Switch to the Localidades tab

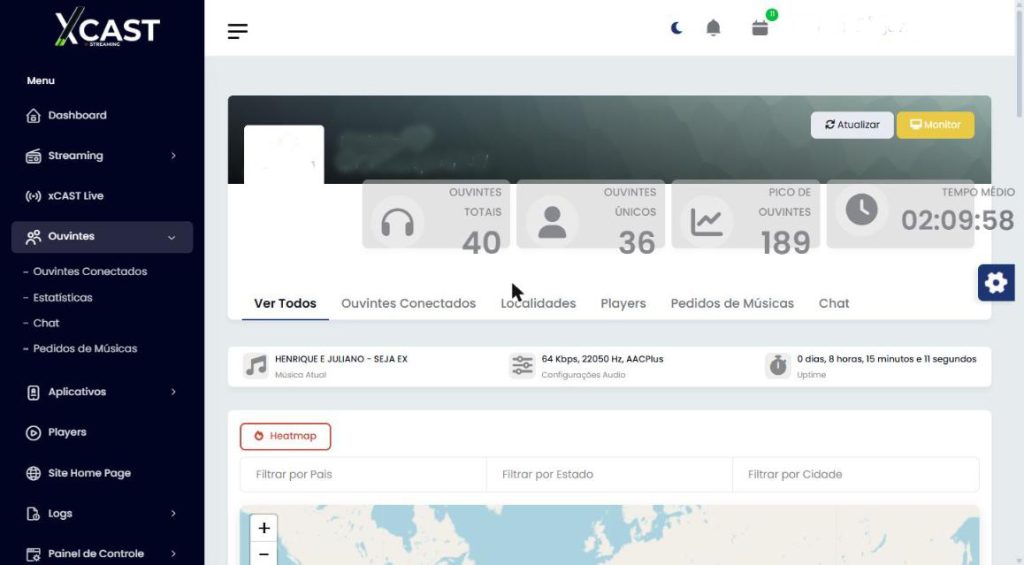click(538, 303)
